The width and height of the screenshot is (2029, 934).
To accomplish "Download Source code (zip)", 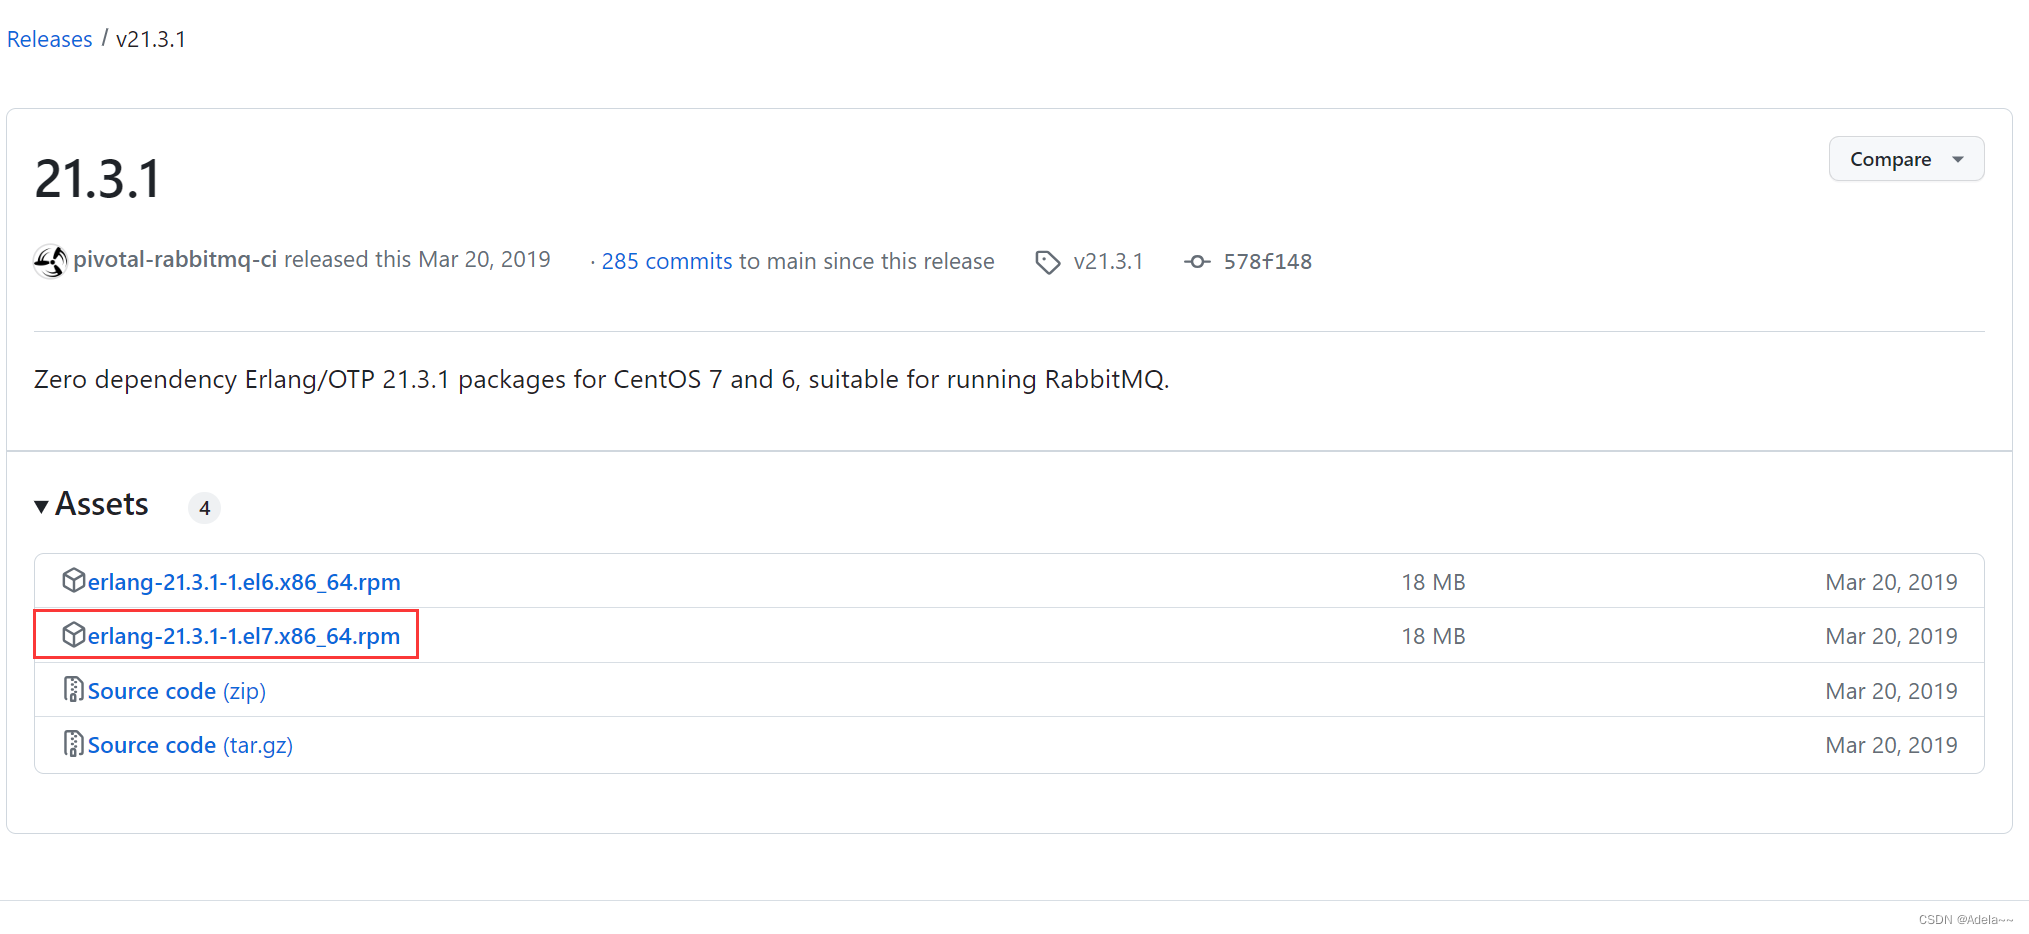I will [x=177, y=691].
